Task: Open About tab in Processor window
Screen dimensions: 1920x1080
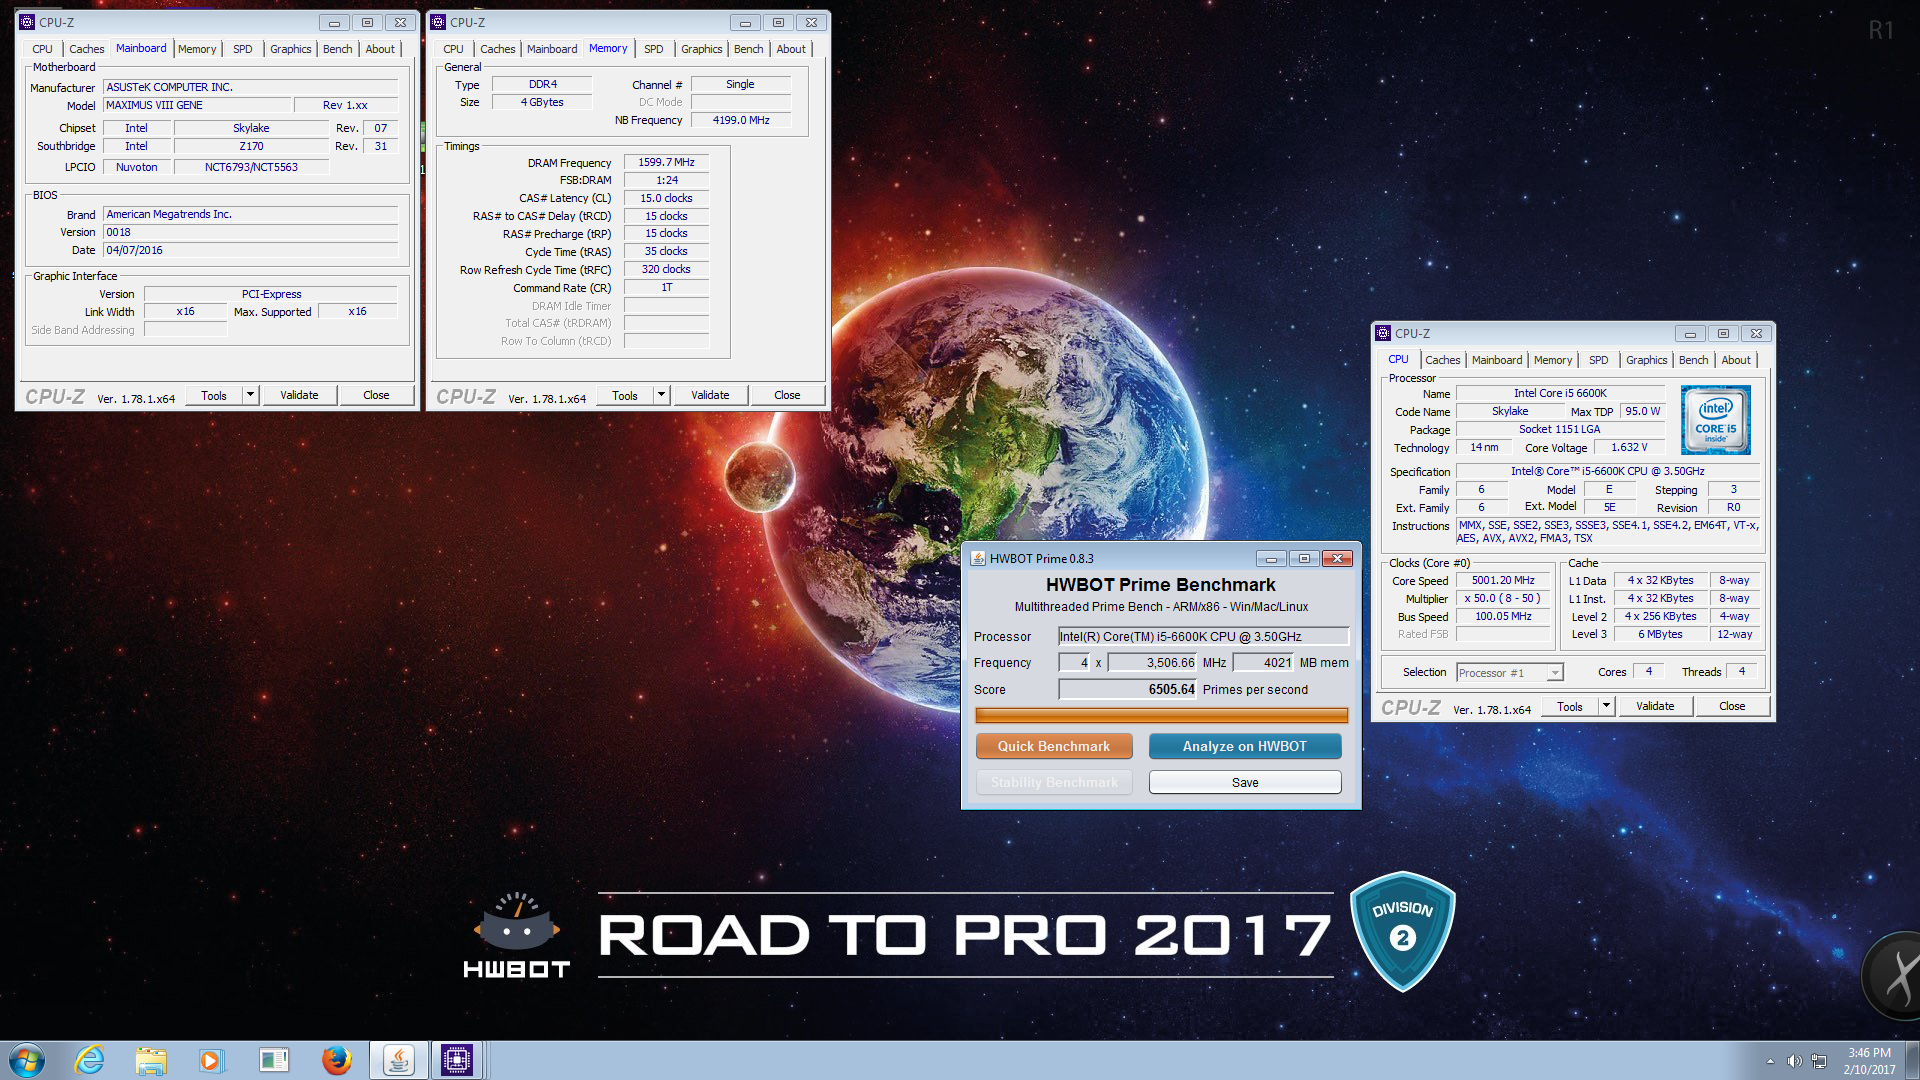Action: pyautogui.click(x=1736, y=360)
